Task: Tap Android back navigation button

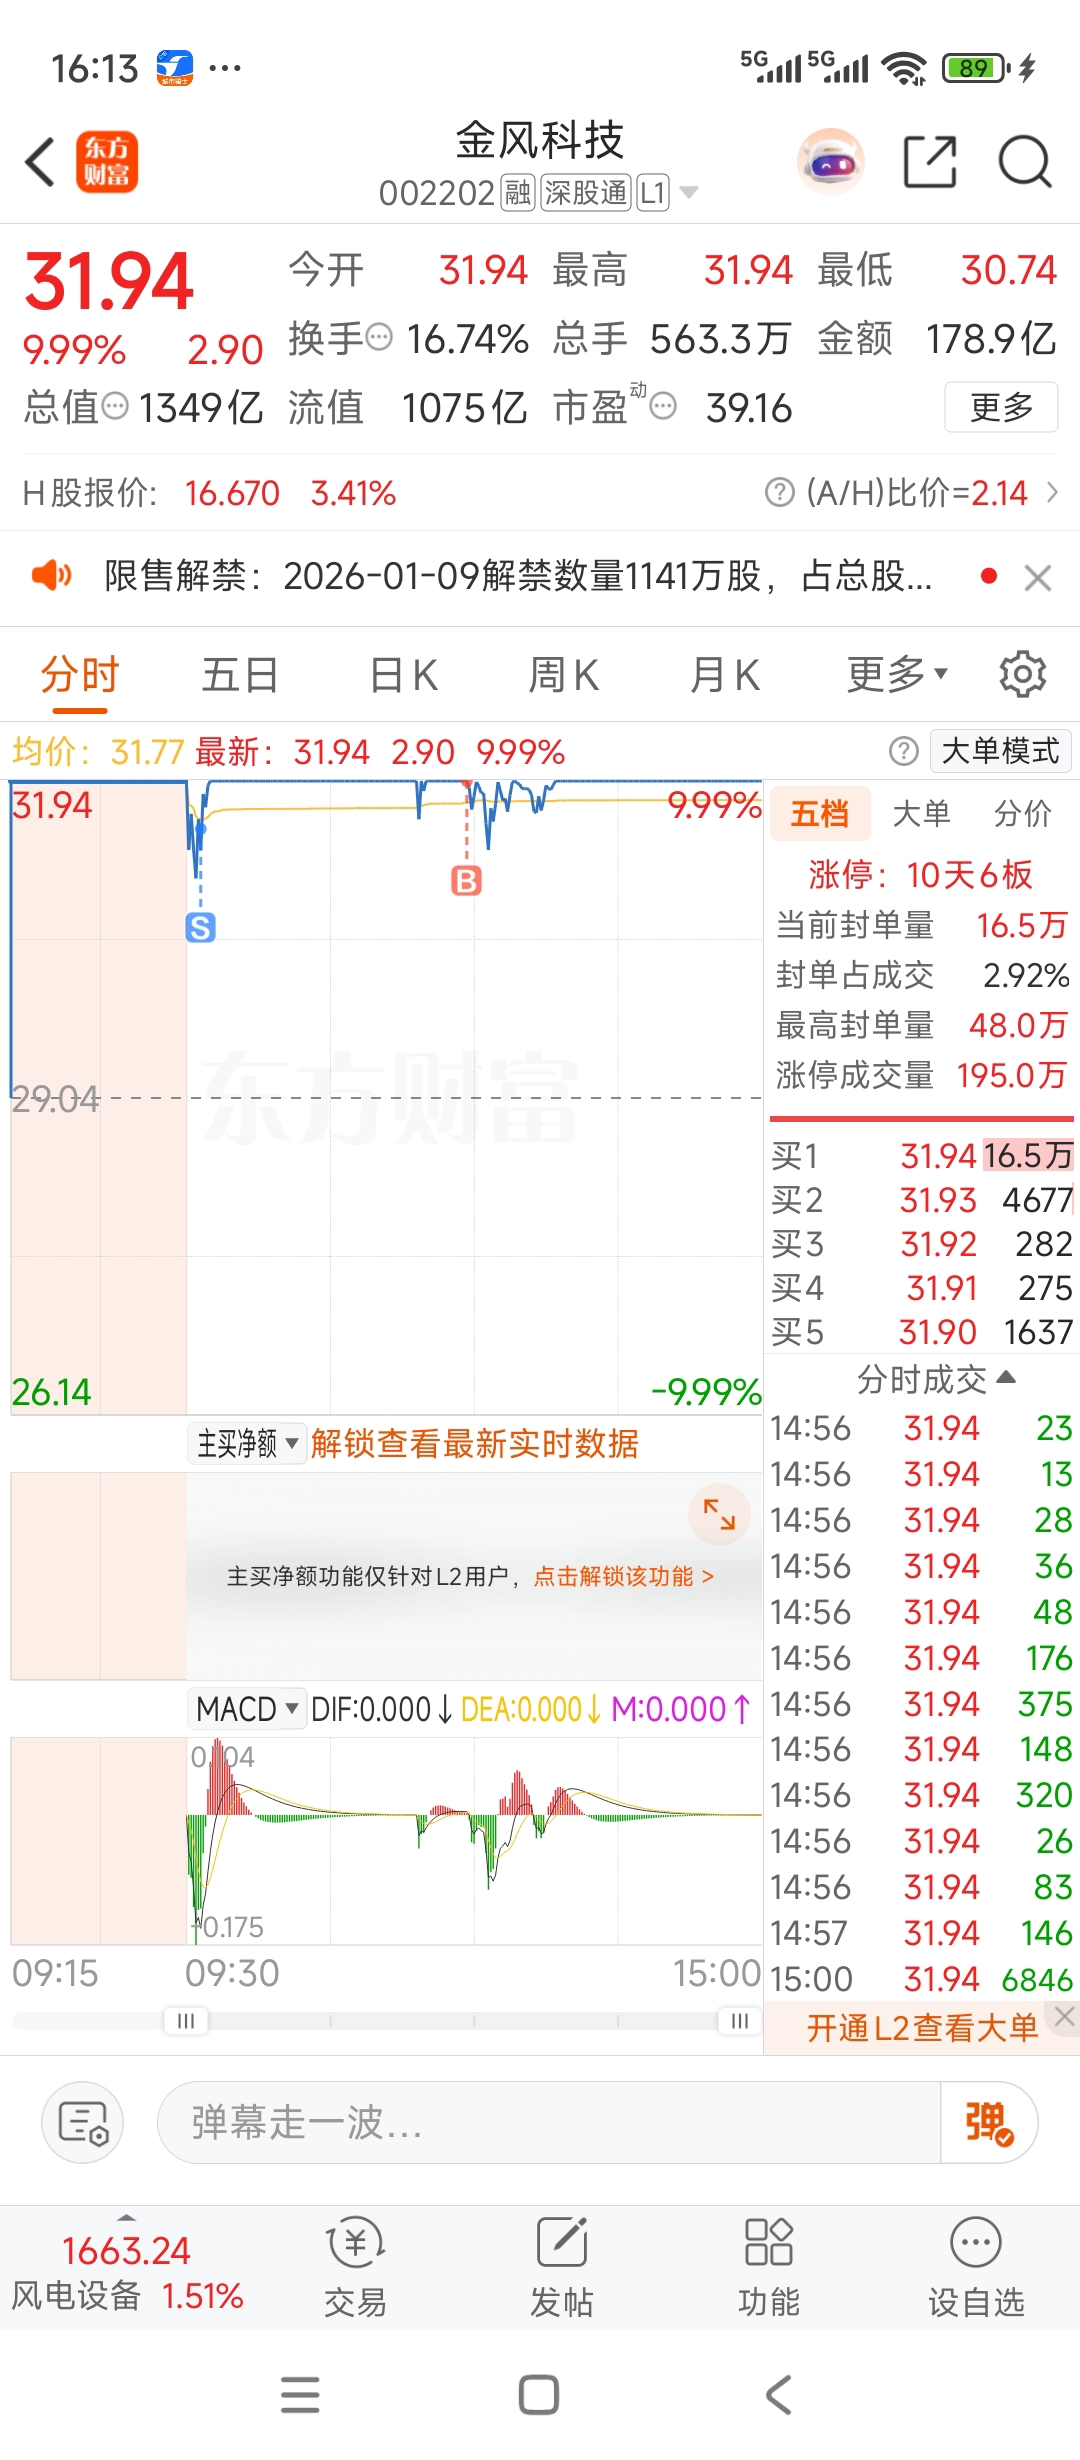Action: [x=779, y=2394]
